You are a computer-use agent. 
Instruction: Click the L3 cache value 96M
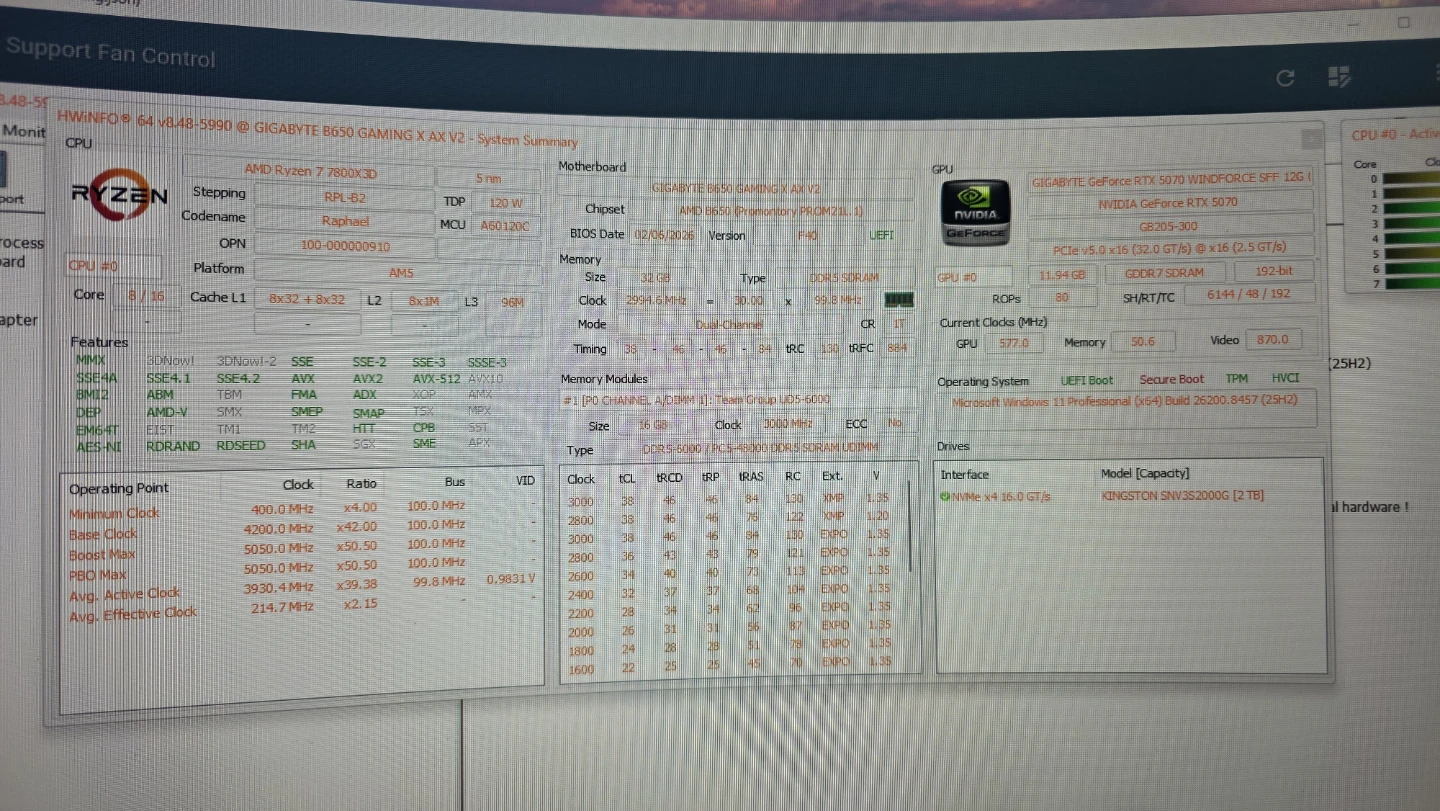[x=511, y=301]
